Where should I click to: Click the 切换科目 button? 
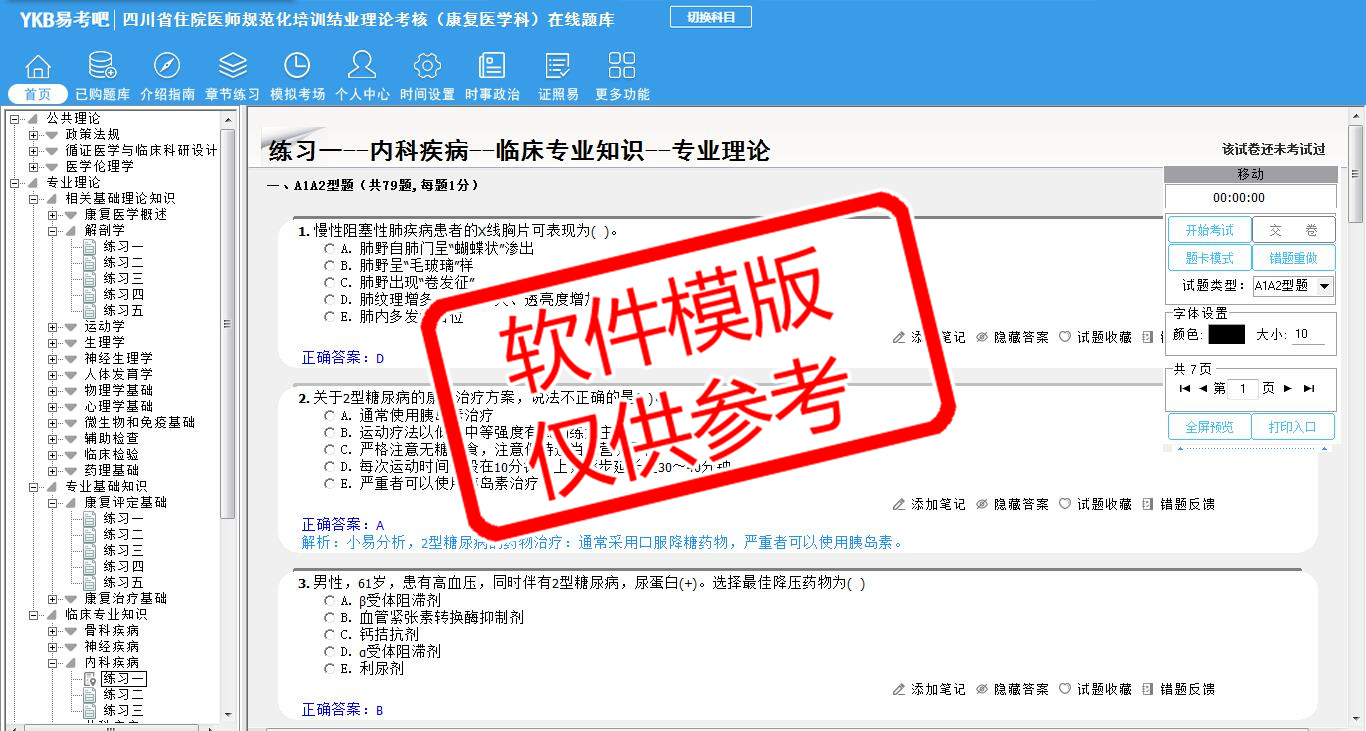tap(710, 17)
